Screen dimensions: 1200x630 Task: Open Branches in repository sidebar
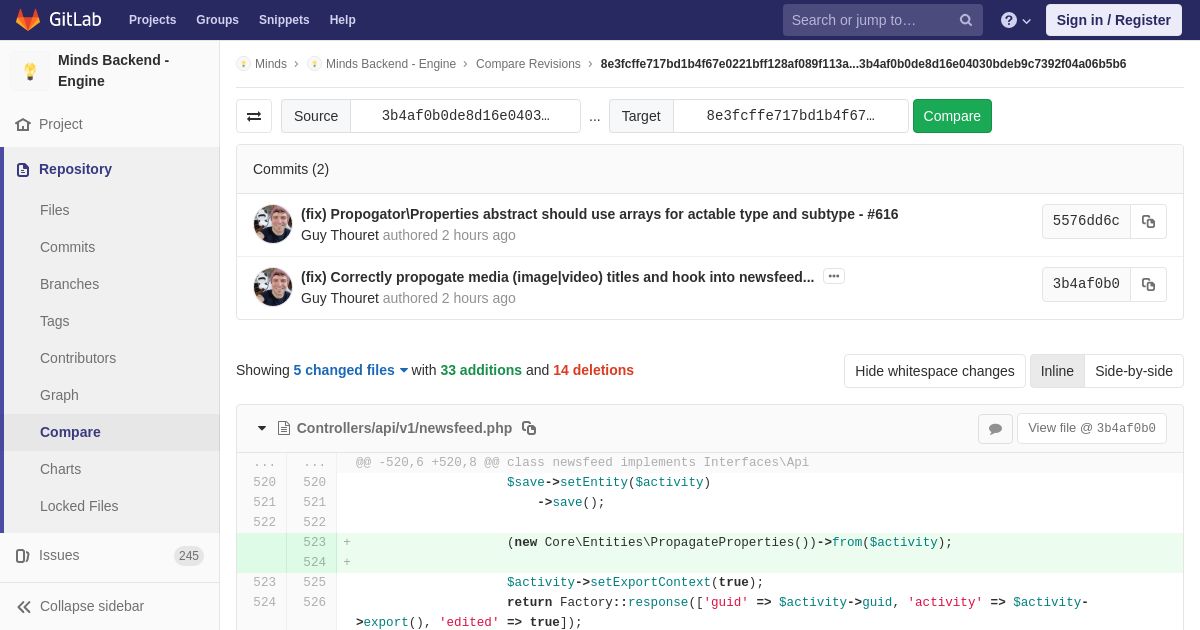[x=69, y=284]
